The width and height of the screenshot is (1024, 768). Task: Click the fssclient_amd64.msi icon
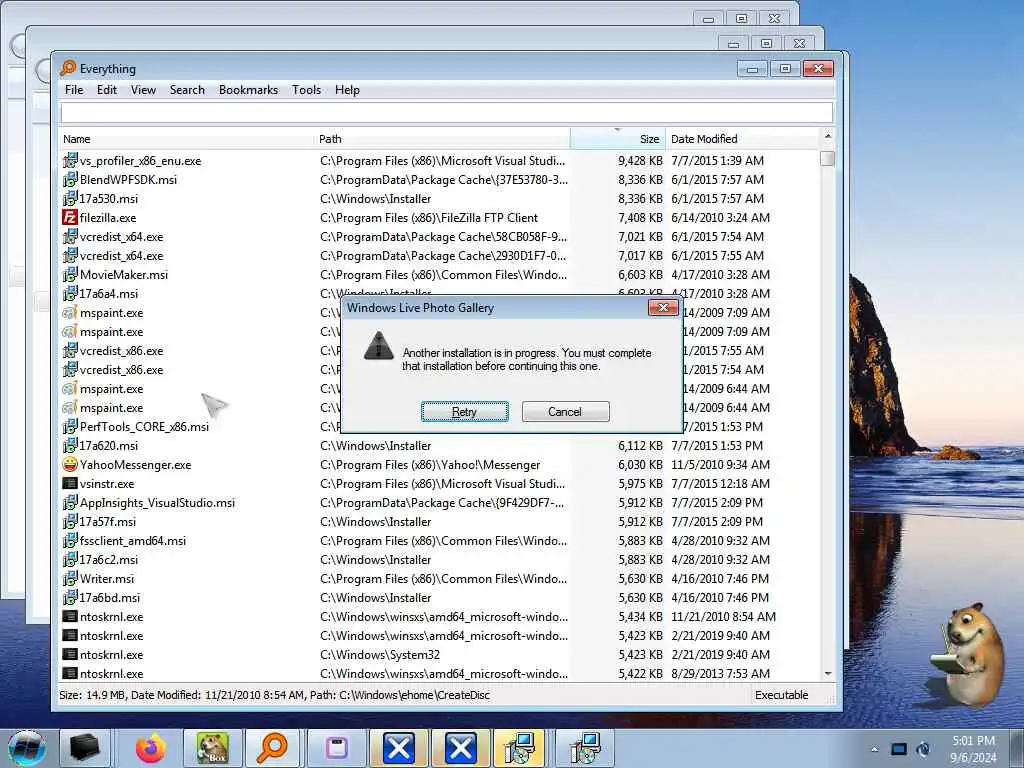click(70, 540)
